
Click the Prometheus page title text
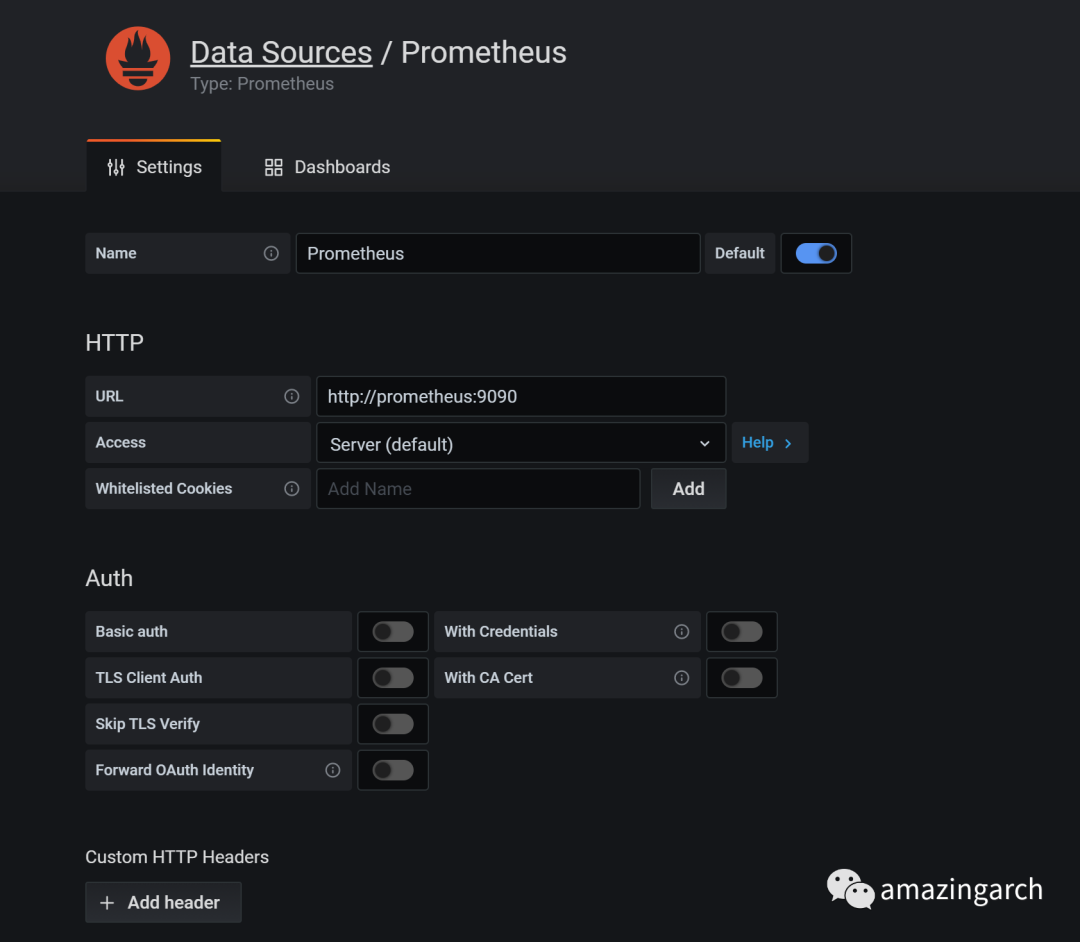coord(484,52)
